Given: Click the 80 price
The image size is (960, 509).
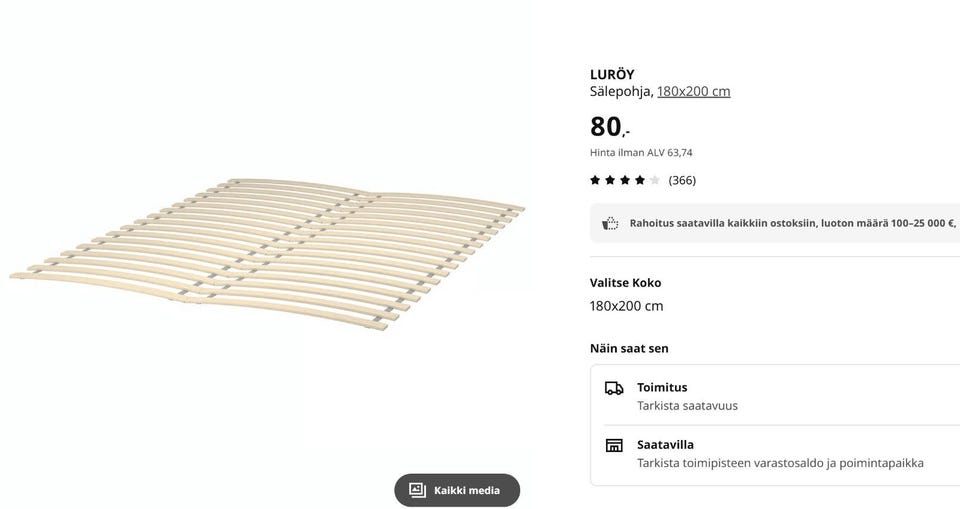Looking at the screenshot, I should tap(608, 127).
